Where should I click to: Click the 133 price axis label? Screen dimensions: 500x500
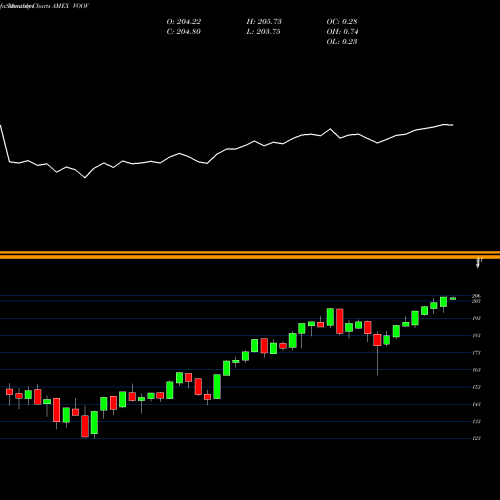(x=477, y=421)
